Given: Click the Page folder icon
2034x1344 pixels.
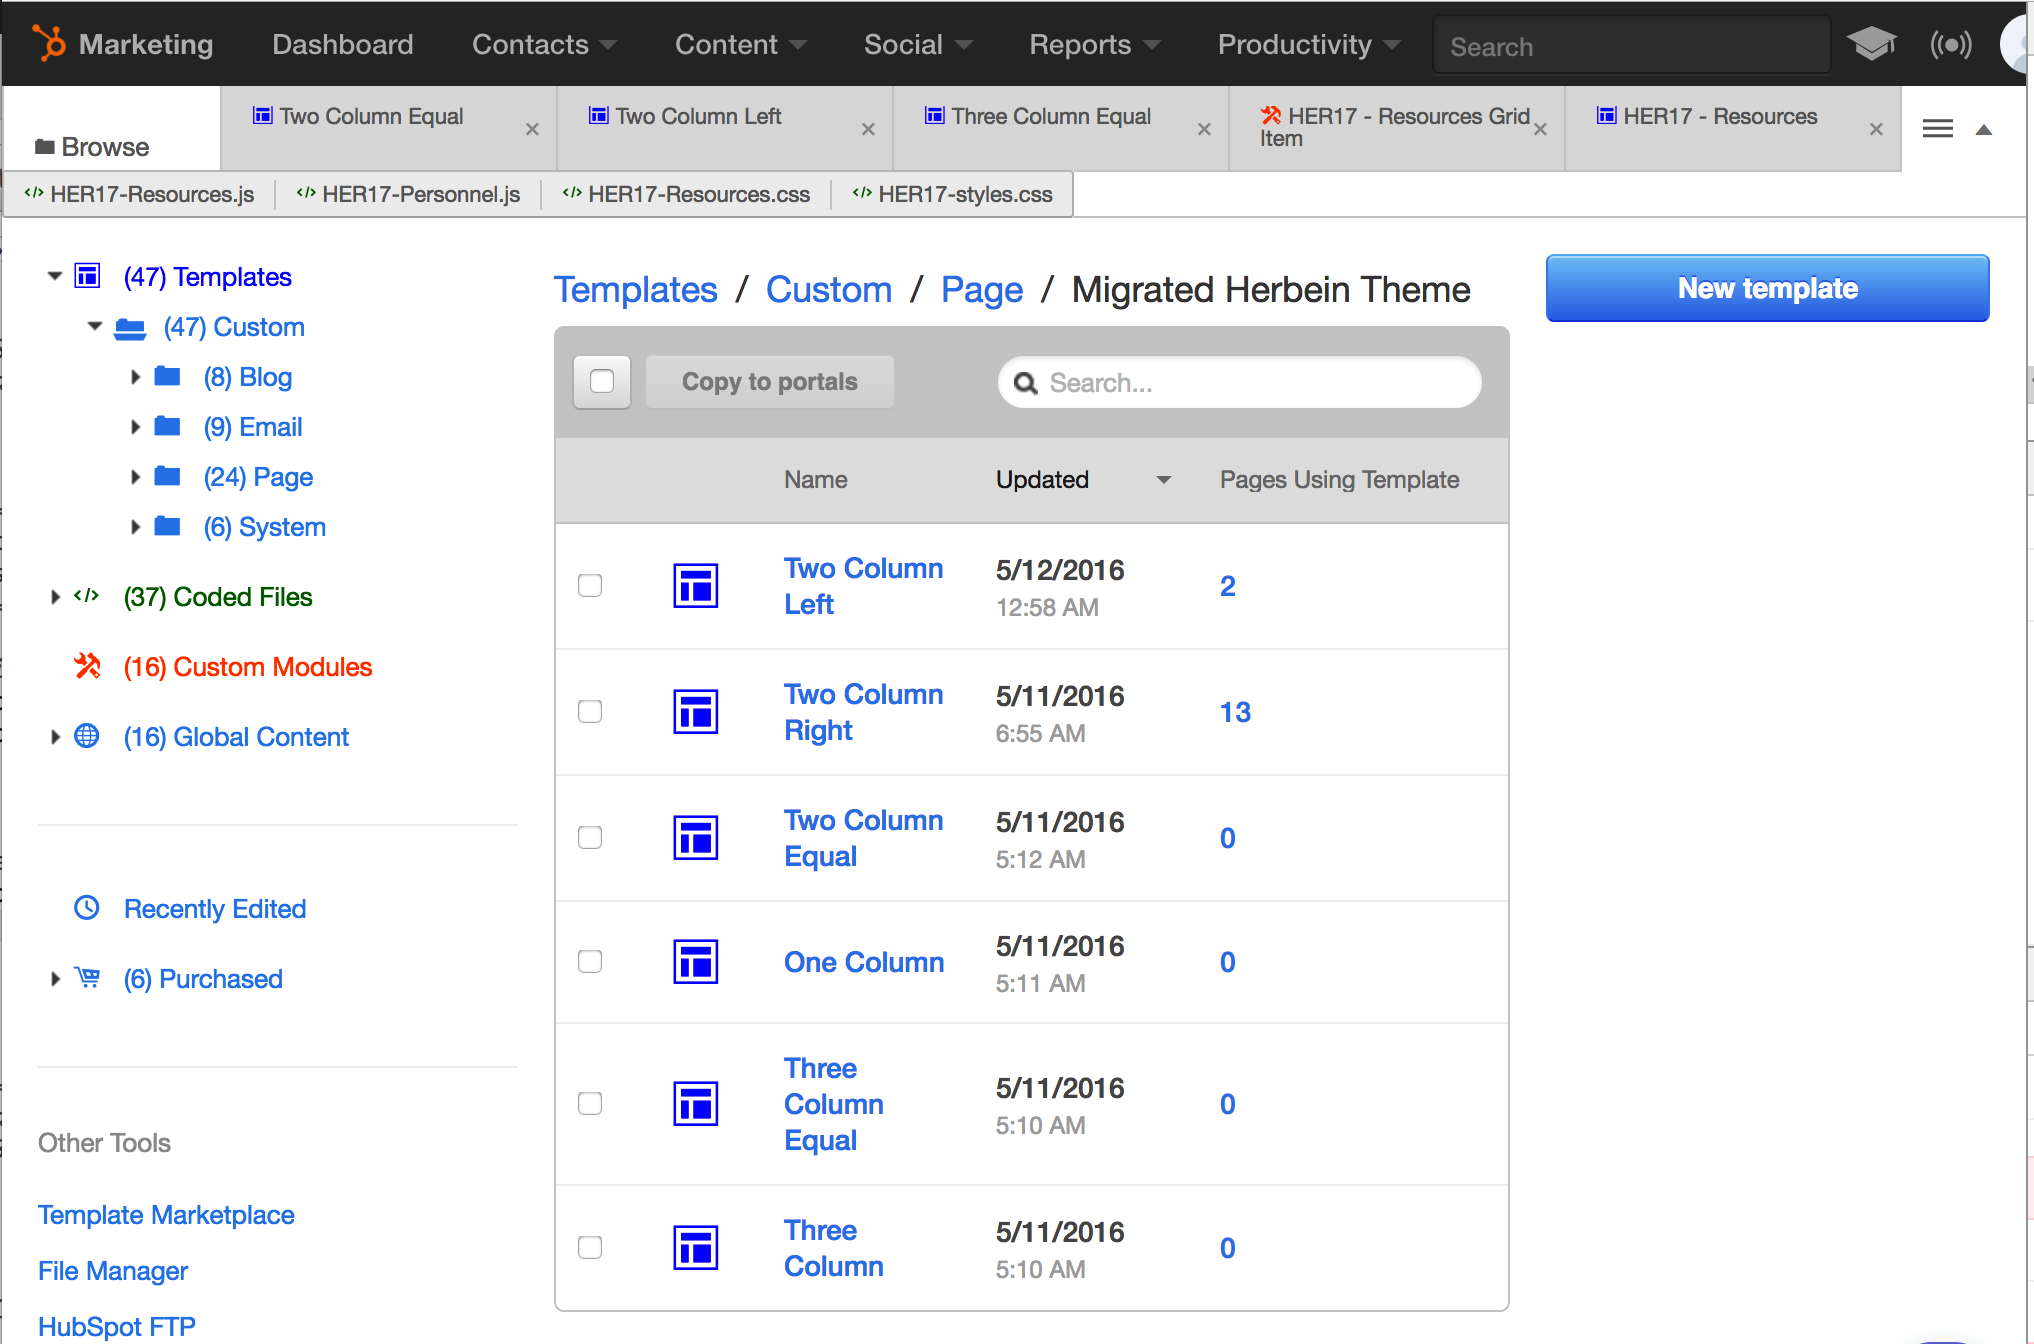Looking at the screenshot, I should (x=167, y=476).
